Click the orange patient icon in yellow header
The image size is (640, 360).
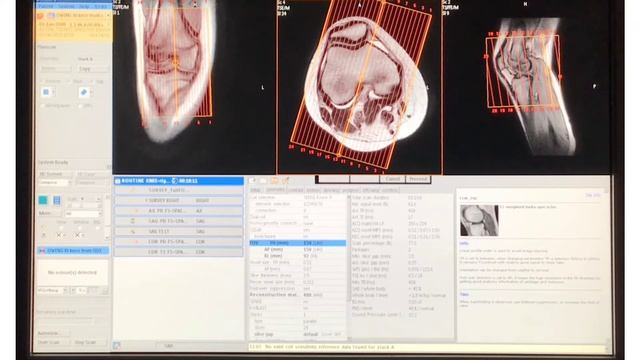click(40, 16)
